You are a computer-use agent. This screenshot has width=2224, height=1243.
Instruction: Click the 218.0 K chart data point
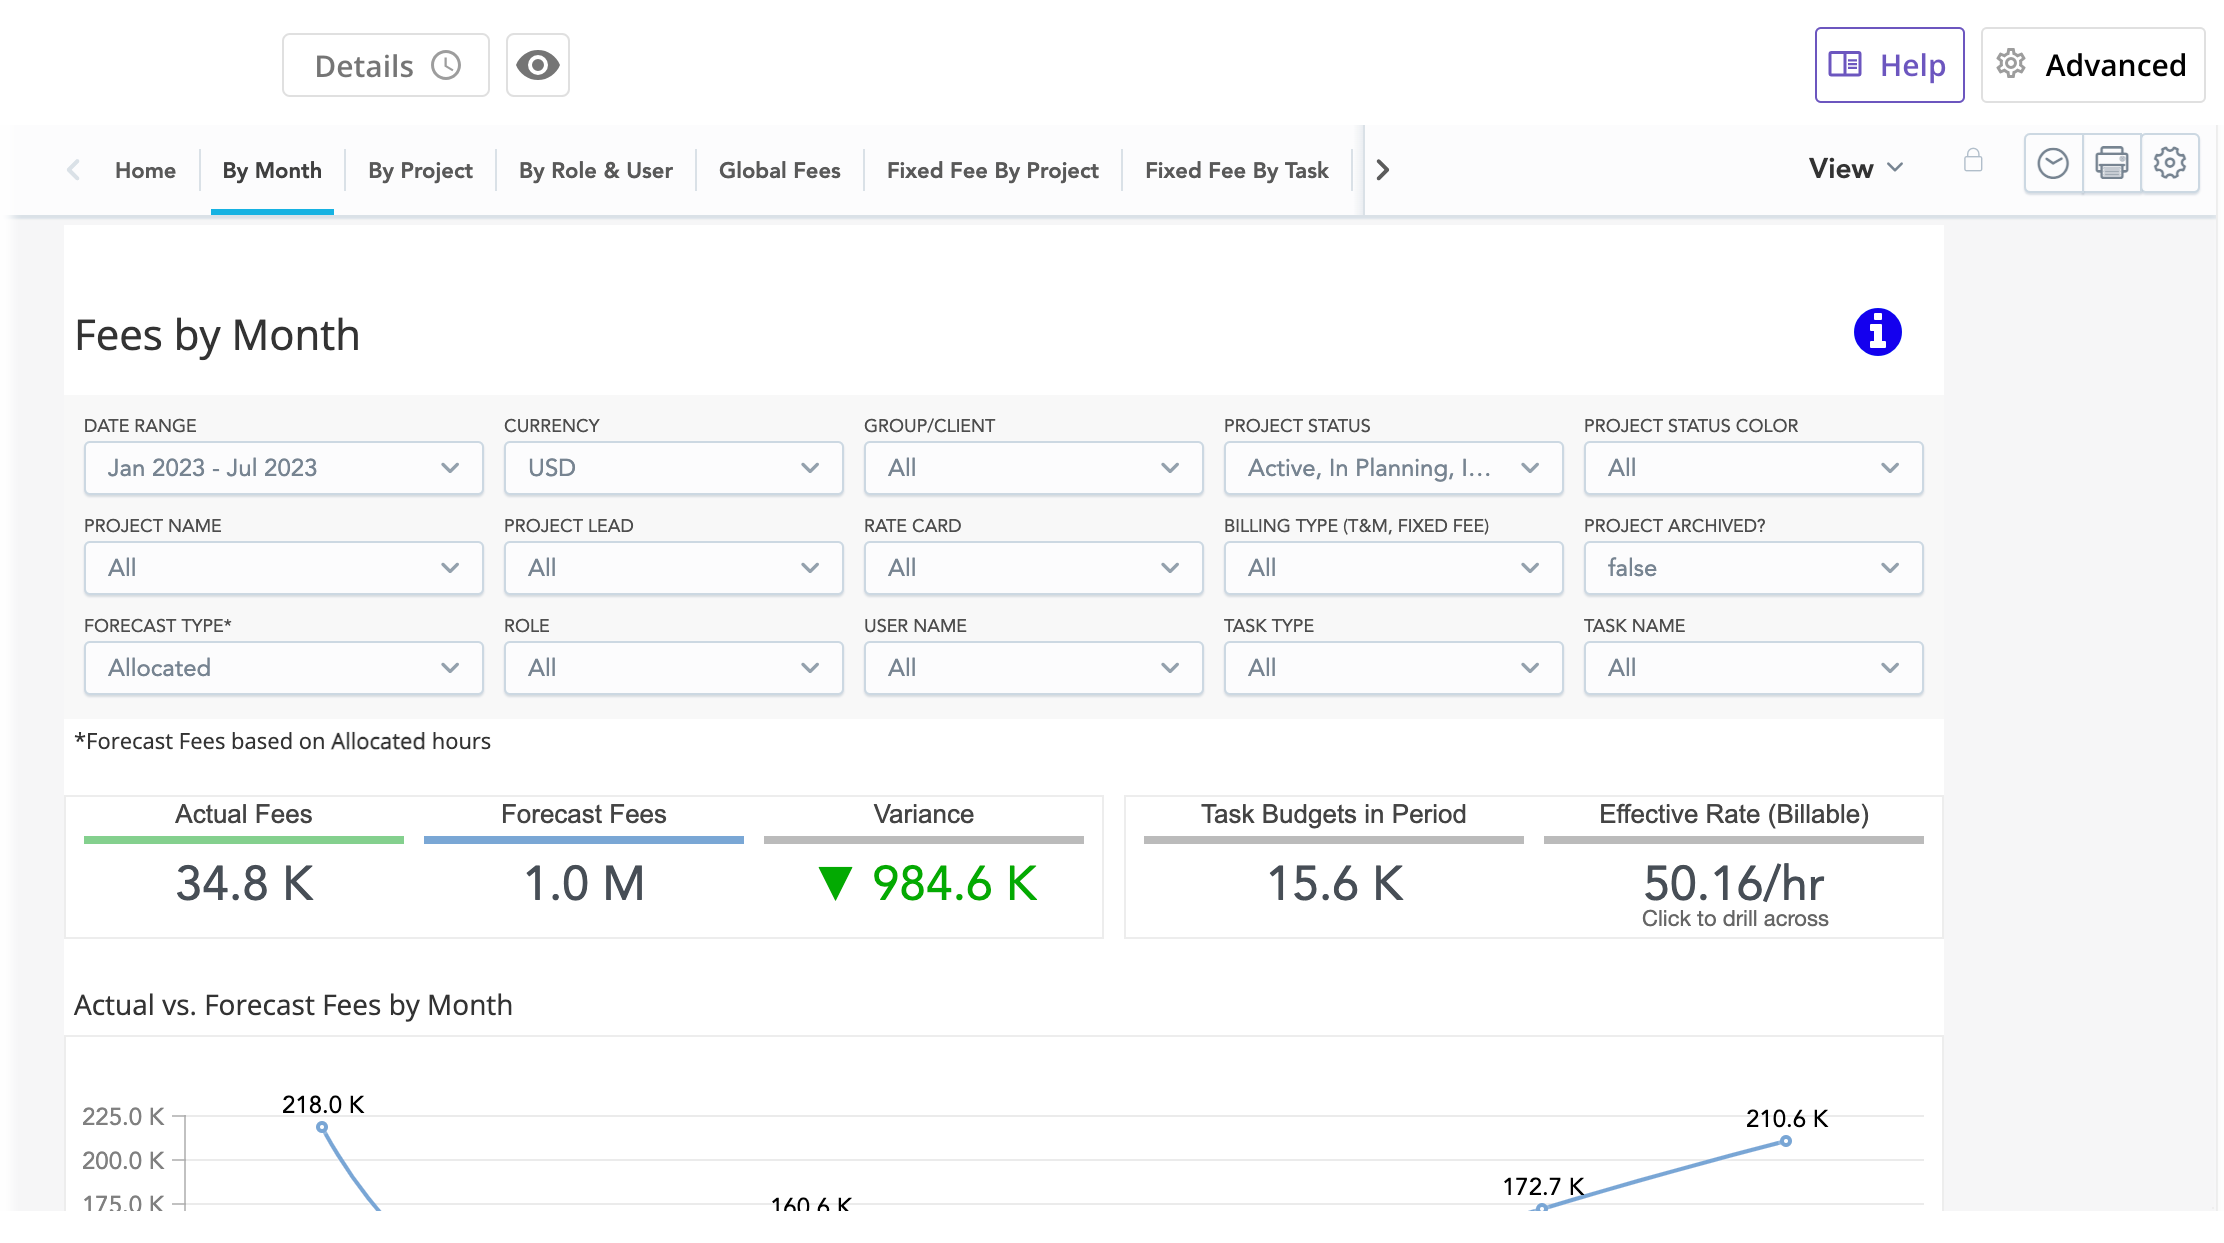tap(322, 1127)
